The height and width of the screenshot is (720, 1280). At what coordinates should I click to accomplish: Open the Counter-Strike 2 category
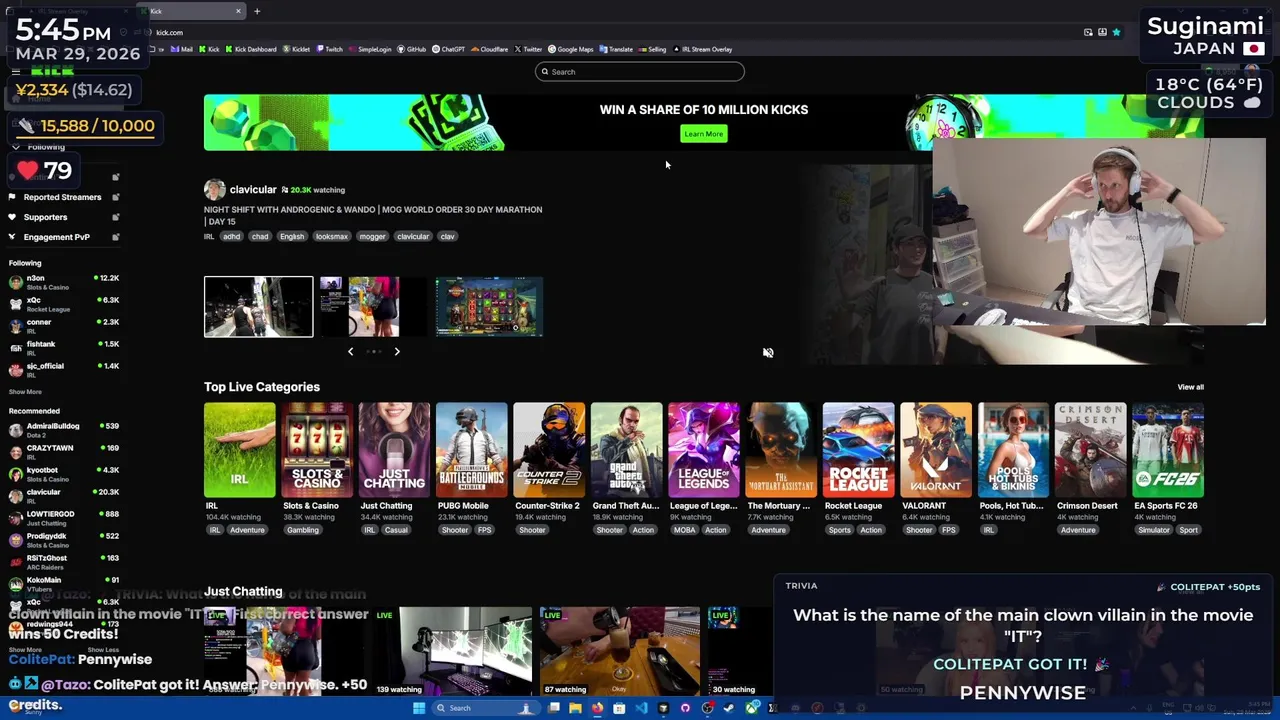(549, 450)
